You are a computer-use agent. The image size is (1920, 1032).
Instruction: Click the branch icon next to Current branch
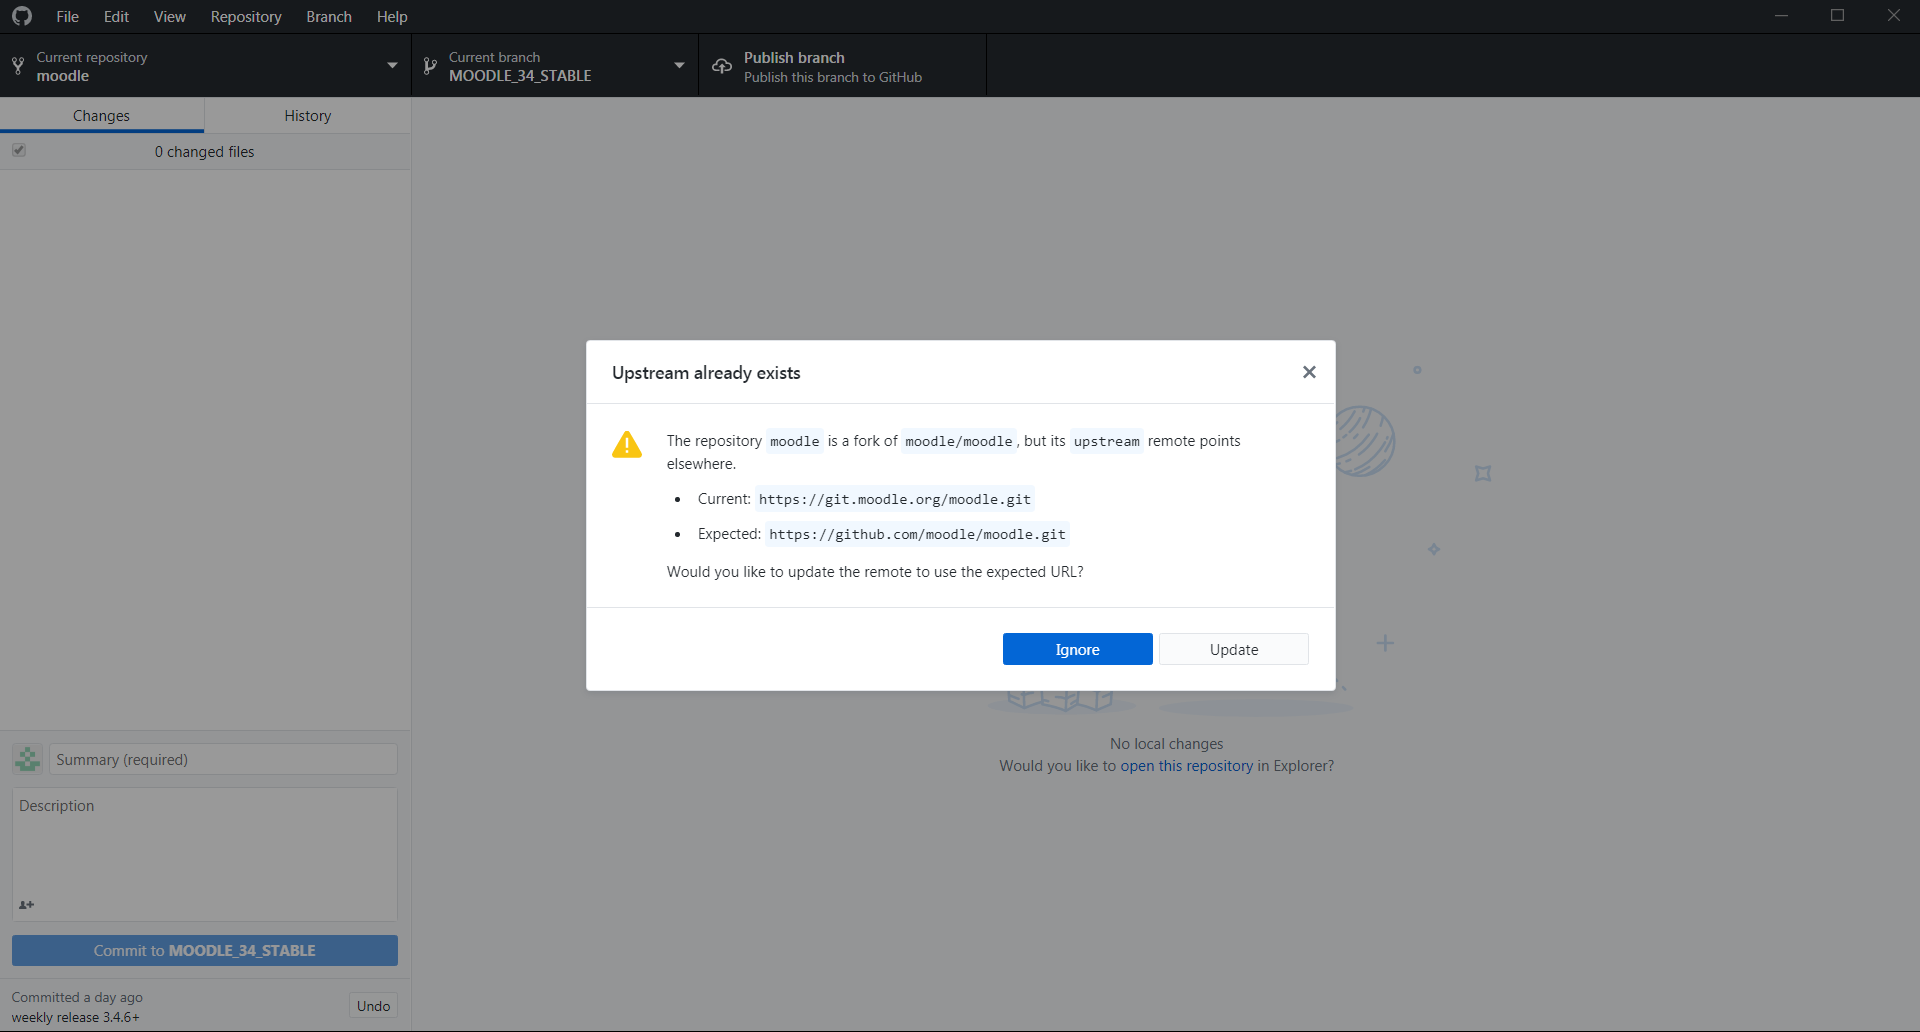pyautogui.click(x=430, y=66)
